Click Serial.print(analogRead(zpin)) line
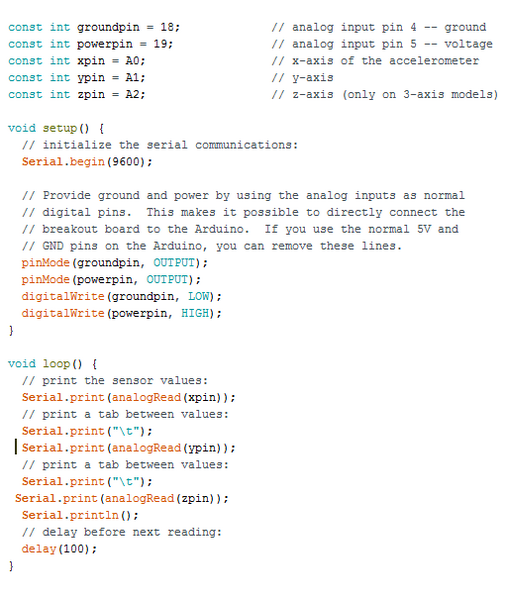The width and height of the screenshot is (506, 599). click(121, 499)
